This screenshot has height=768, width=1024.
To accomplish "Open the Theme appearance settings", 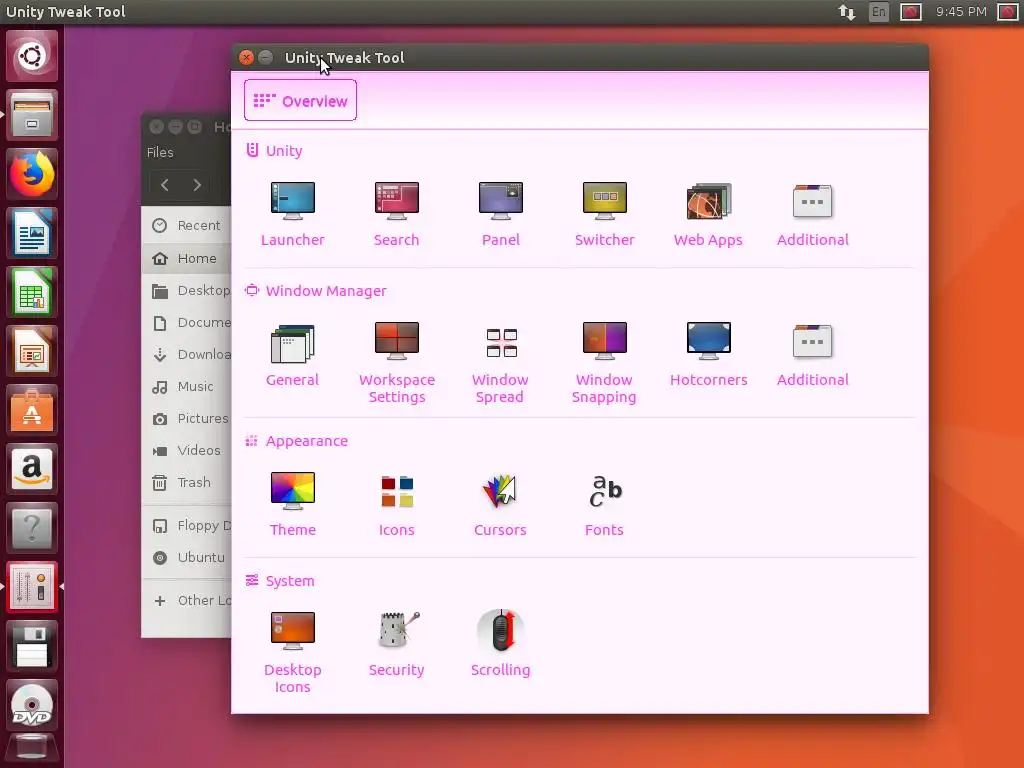I will [293, 504].
